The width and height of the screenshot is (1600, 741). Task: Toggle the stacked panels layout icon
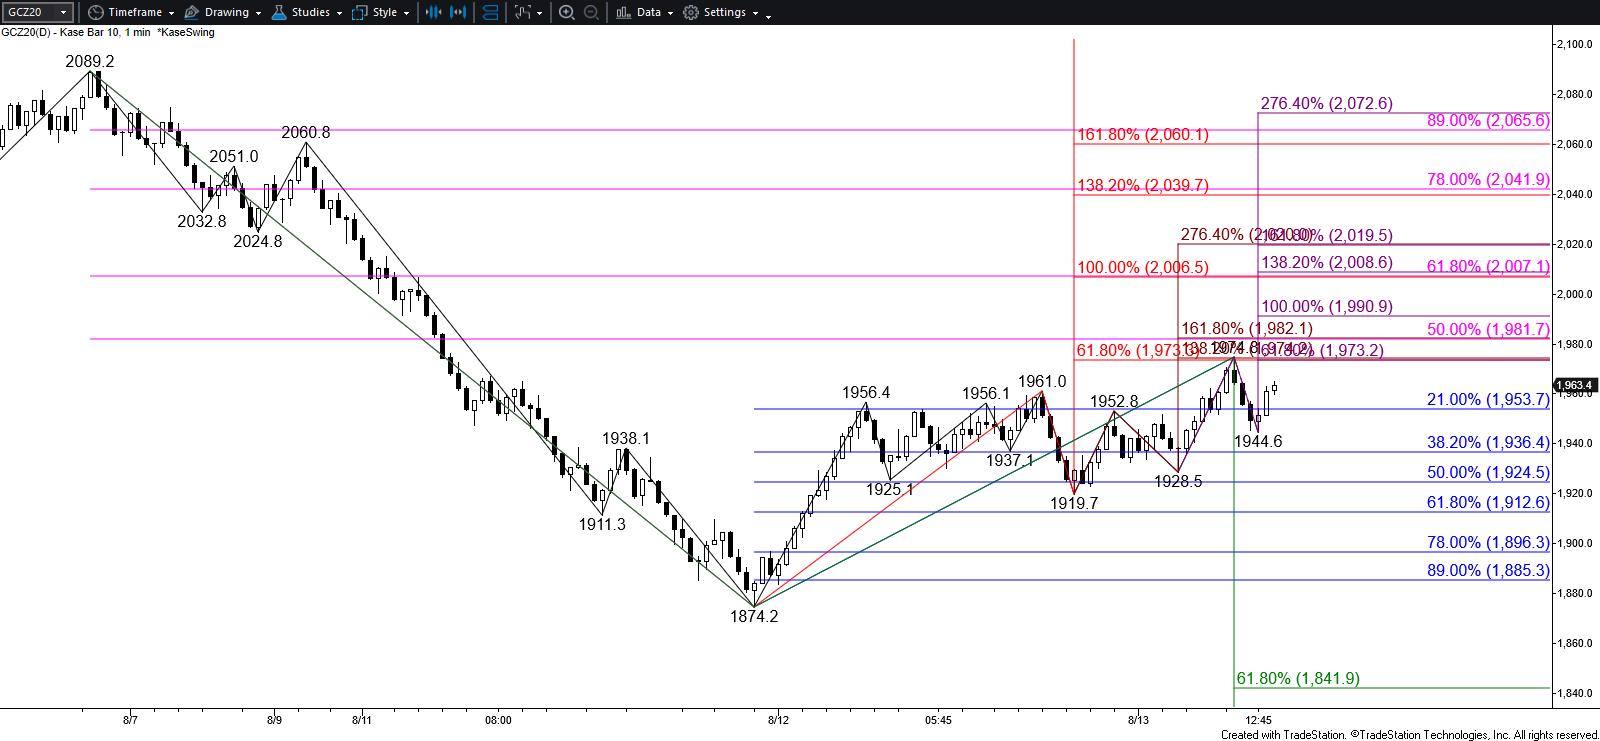pos(490,13)
